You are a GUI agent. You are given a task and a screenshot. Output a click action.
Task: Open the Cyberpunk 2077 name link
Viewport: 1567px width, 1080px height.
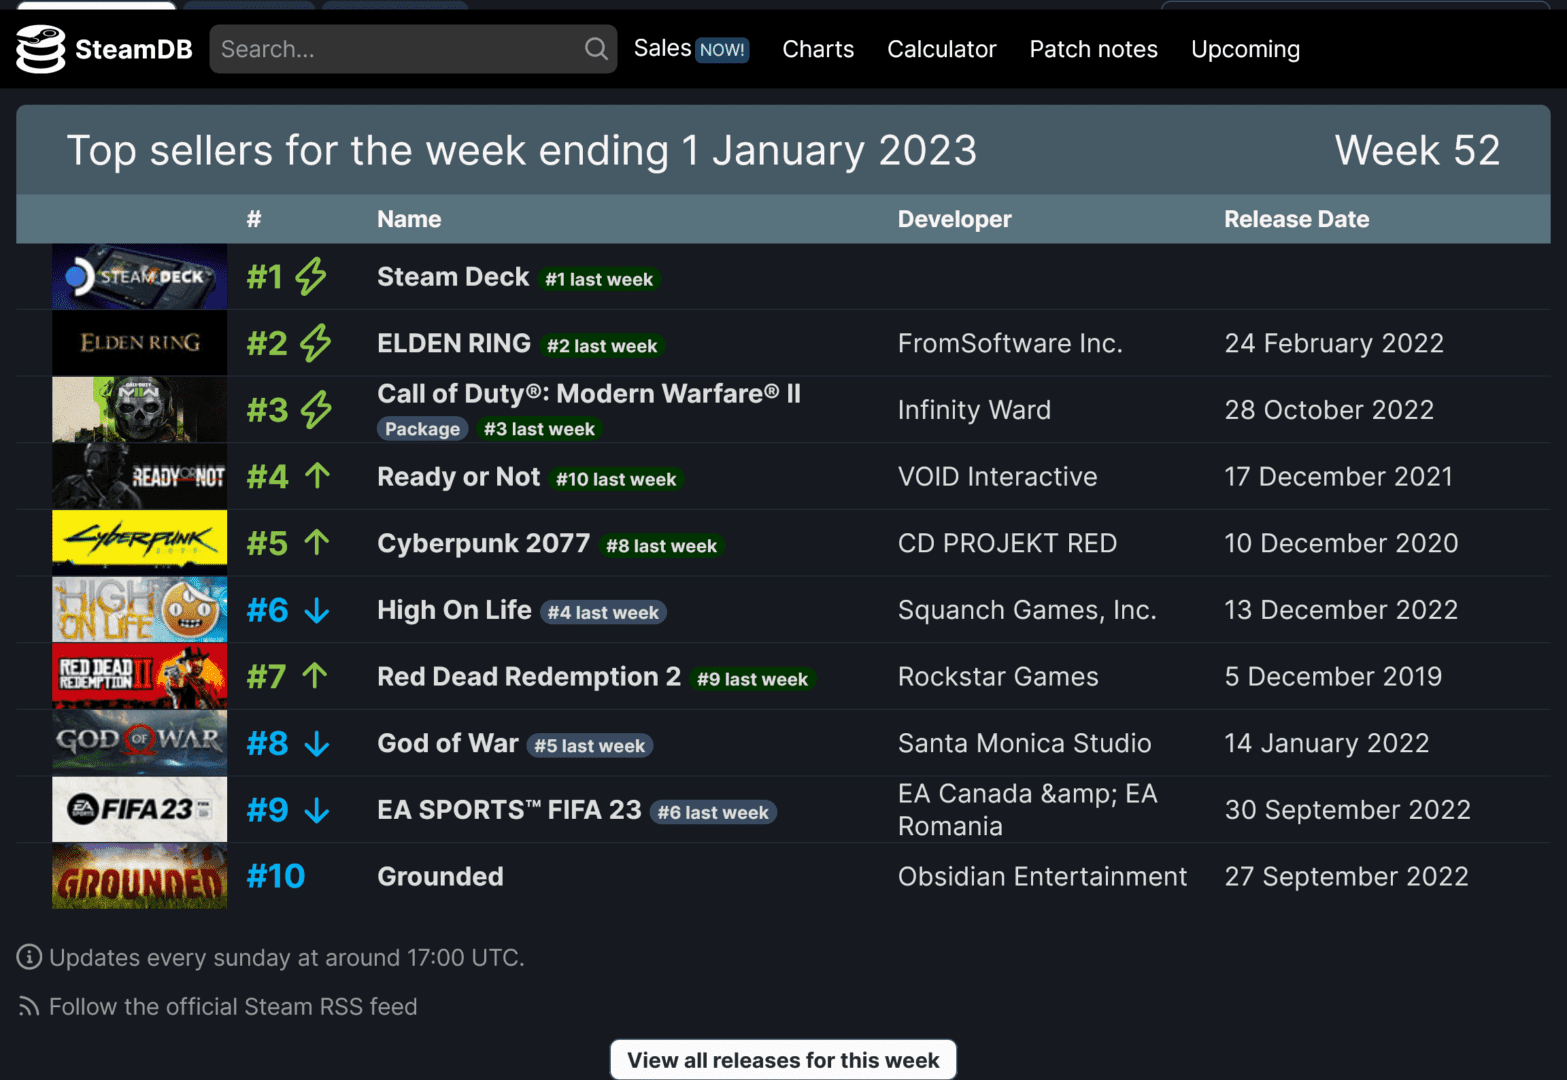point(484,543)
